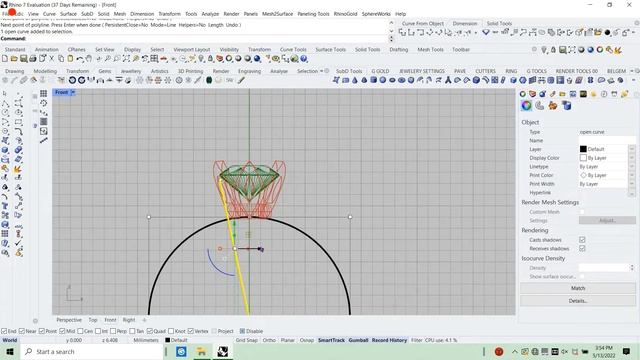Click the Rhino icon on the Windows taskbar
Screen dimensions: 640x360
pyautogui.click(x=222, y=351)
